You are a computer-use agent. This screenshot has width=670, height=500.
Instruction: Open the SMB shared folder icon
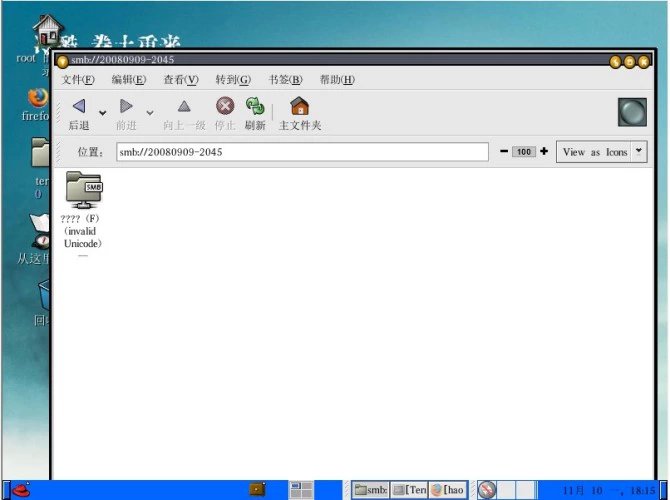[84, 189]
